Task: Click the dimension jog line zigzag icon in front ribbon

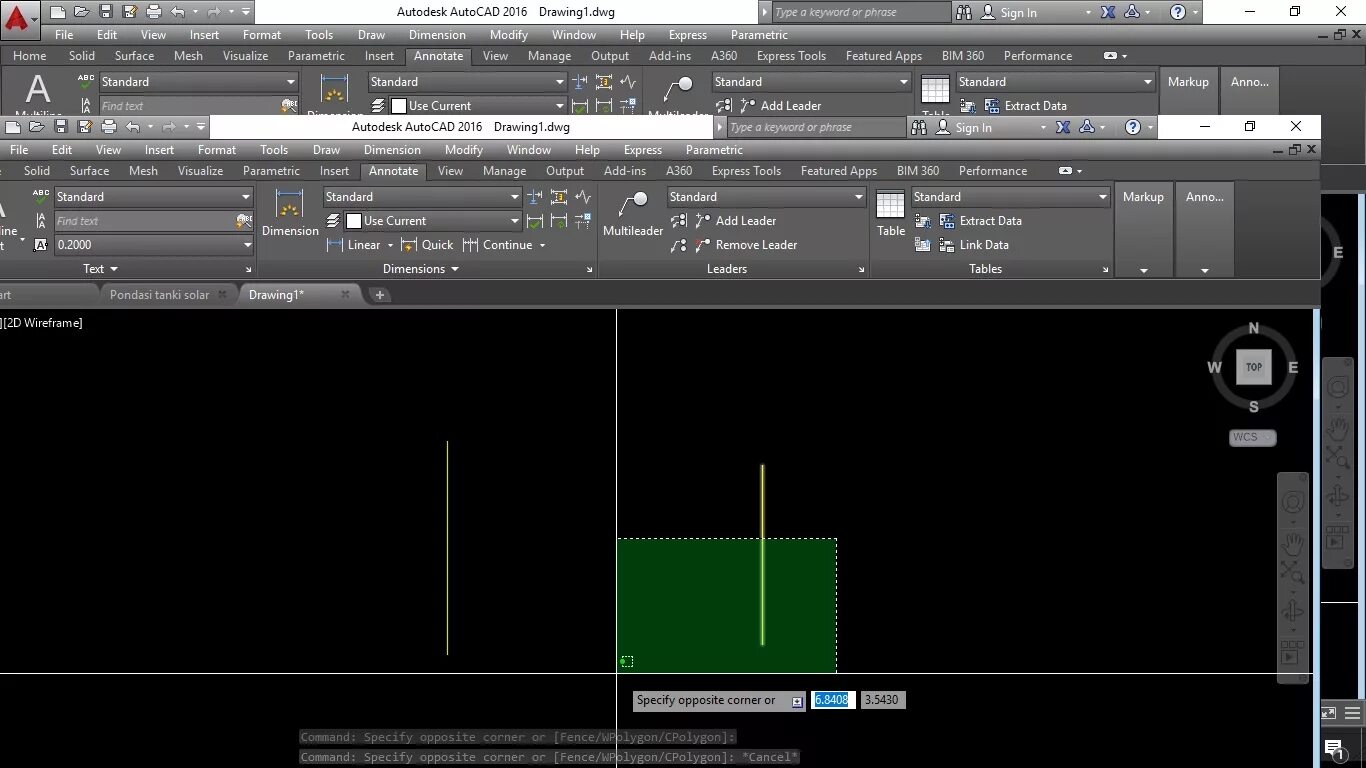Action: pyautogui.click(x=583, y=197)
